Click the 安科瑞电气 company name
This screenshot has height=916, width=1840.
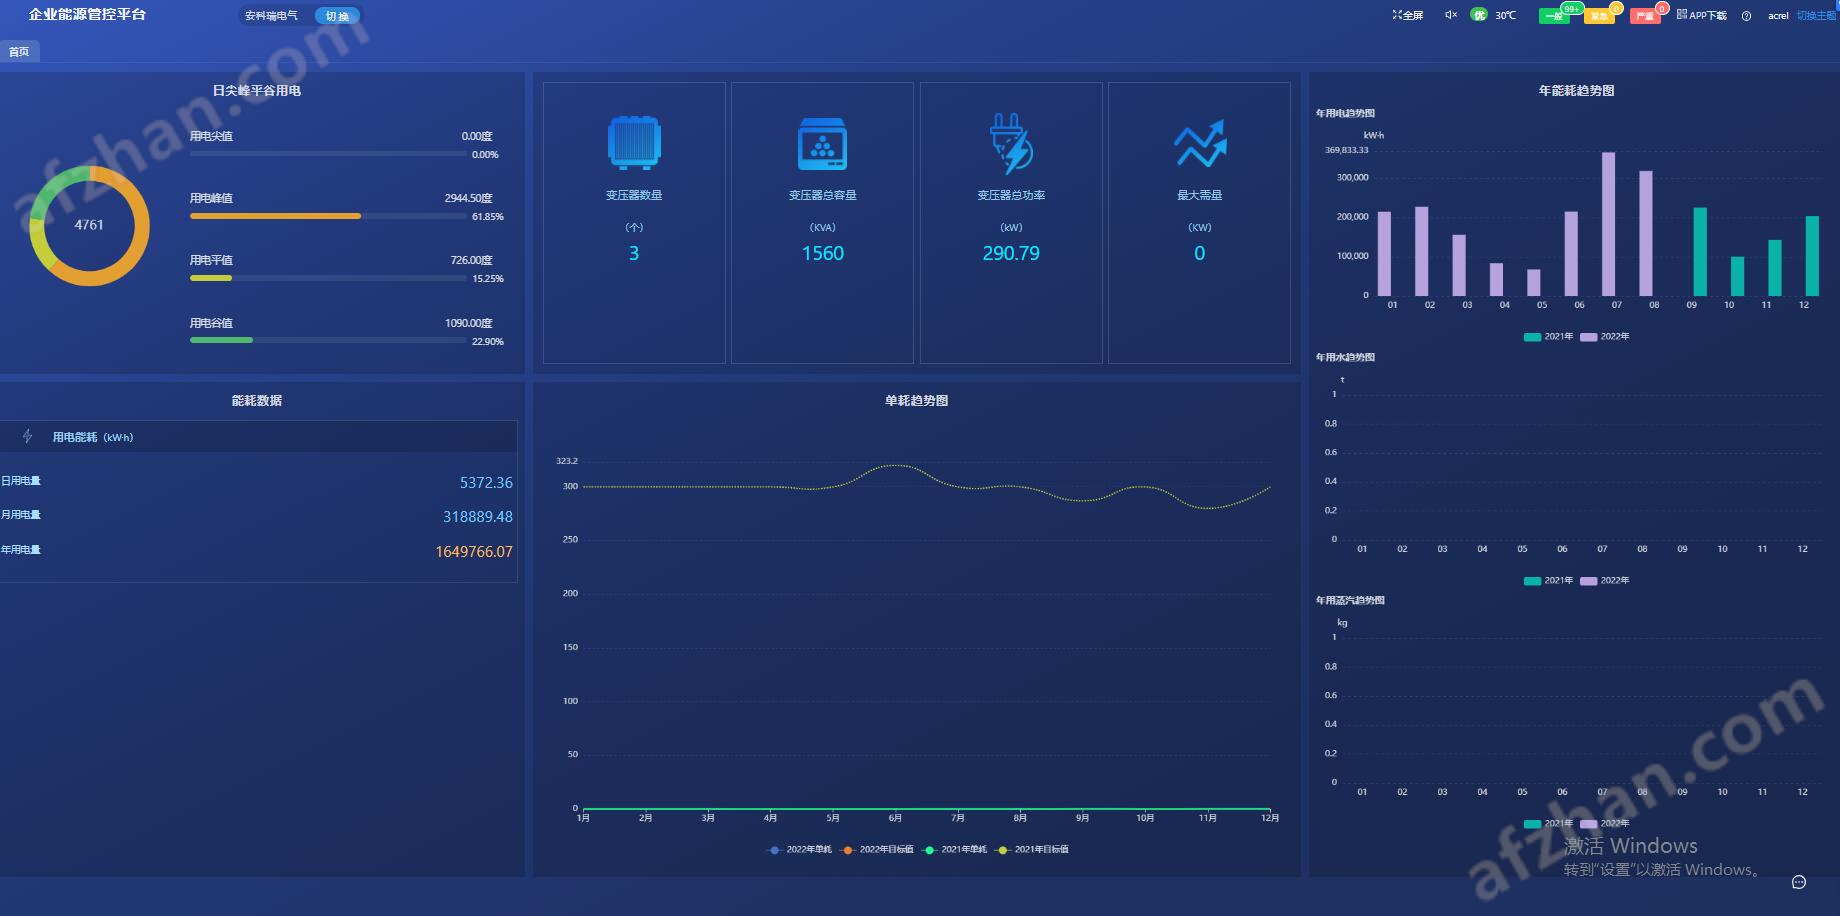tap(271, 16)
